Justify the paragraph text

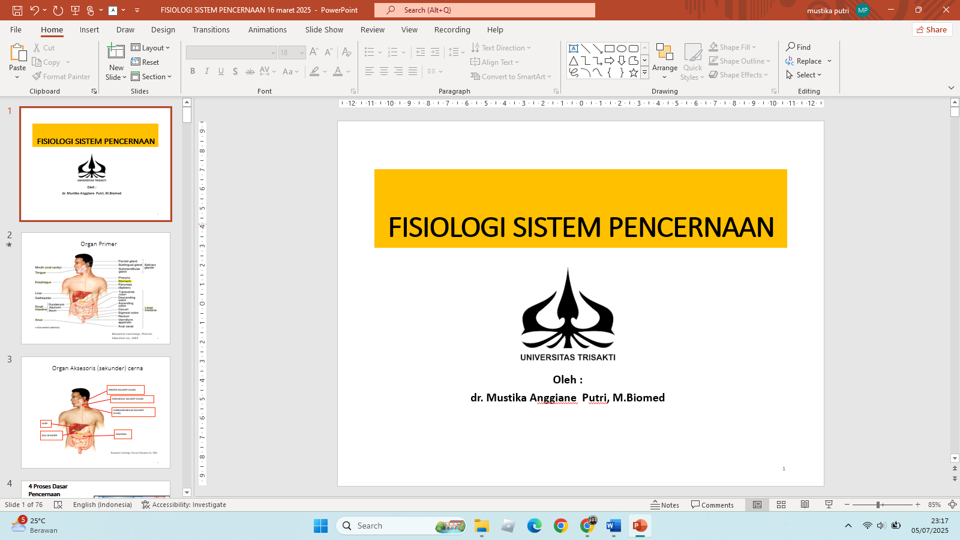pos(413,72)
